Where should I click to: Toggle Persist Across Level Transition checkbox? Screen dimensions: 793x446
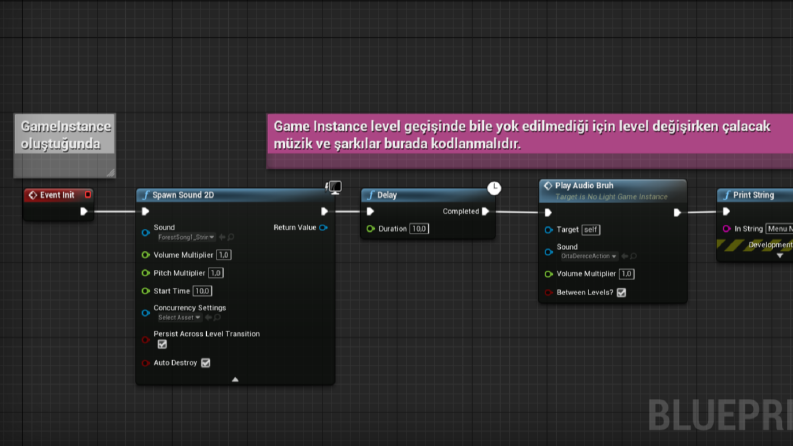162,344
